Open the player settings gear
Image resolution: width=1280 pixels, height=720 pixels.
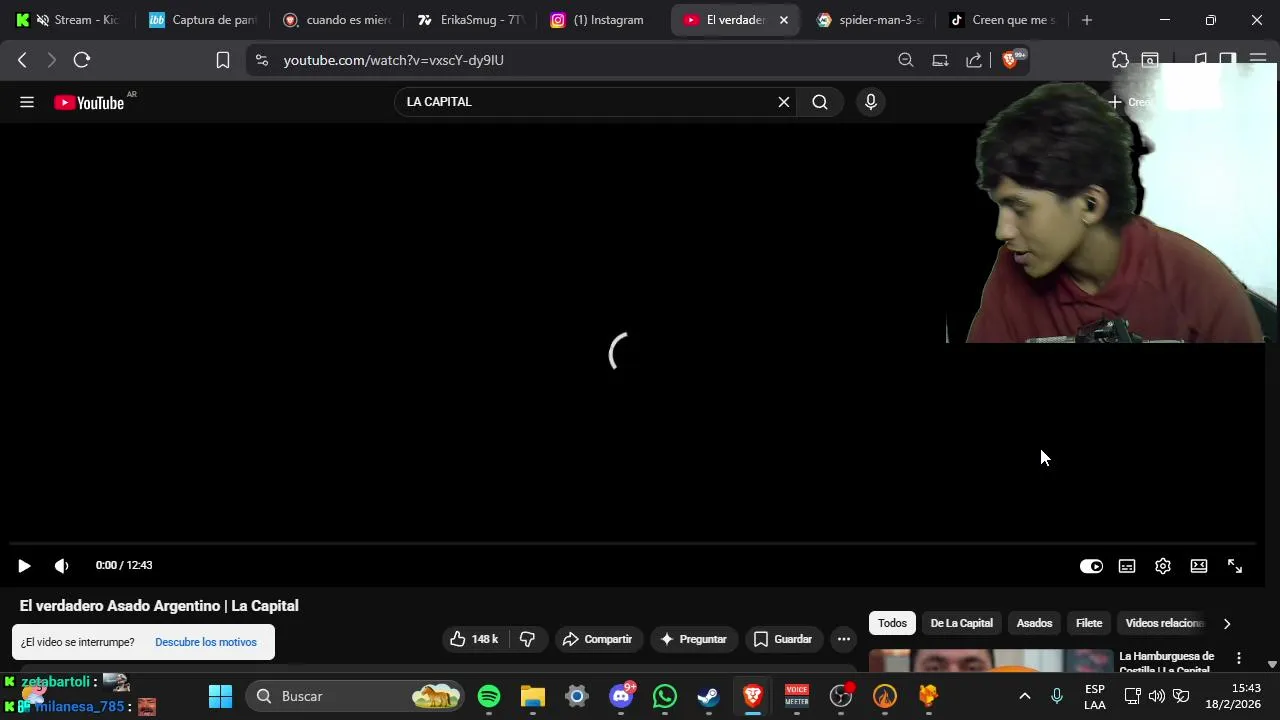coord(1163,566)
